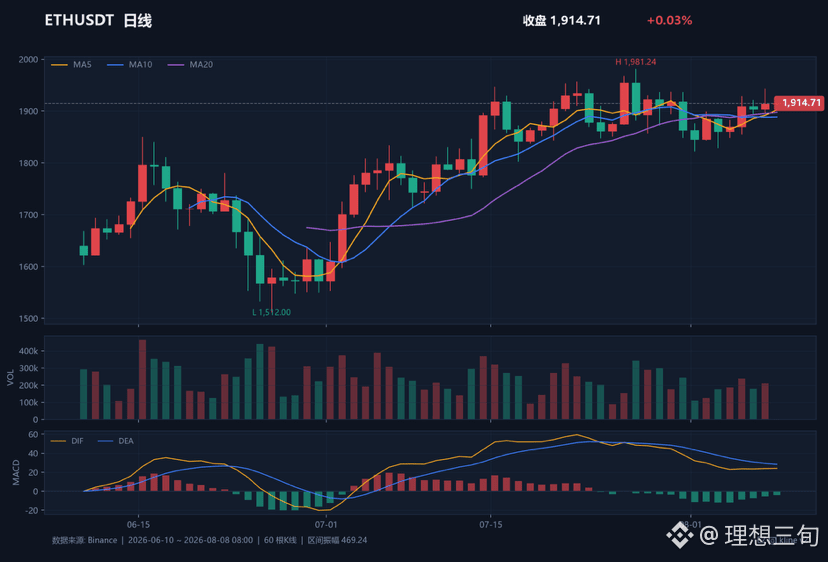Click the L 1,512.00 low marker
Screen dimensions: 828x562
tap(271, 312)
